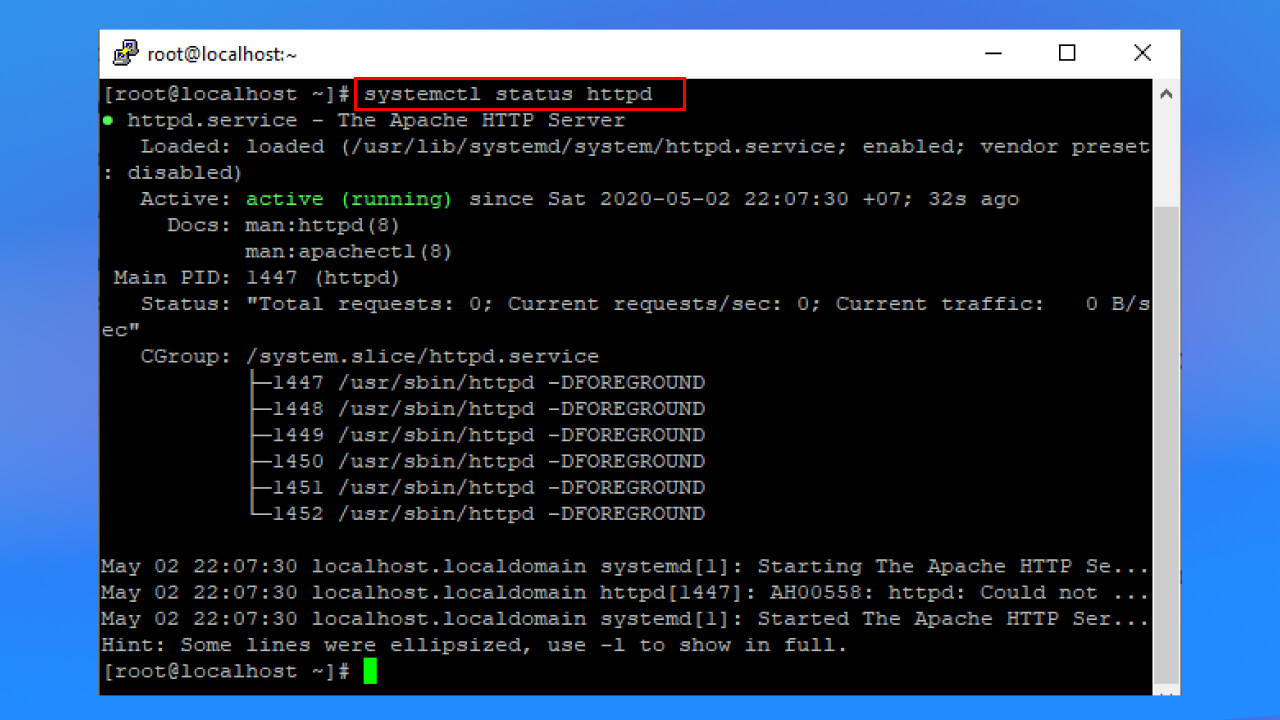Image resolution: width=1280 pixels, height=720 pixels.
Task: Click 'CGroup: /system.slice/httpd.service' line
Action: click(369, 357)
